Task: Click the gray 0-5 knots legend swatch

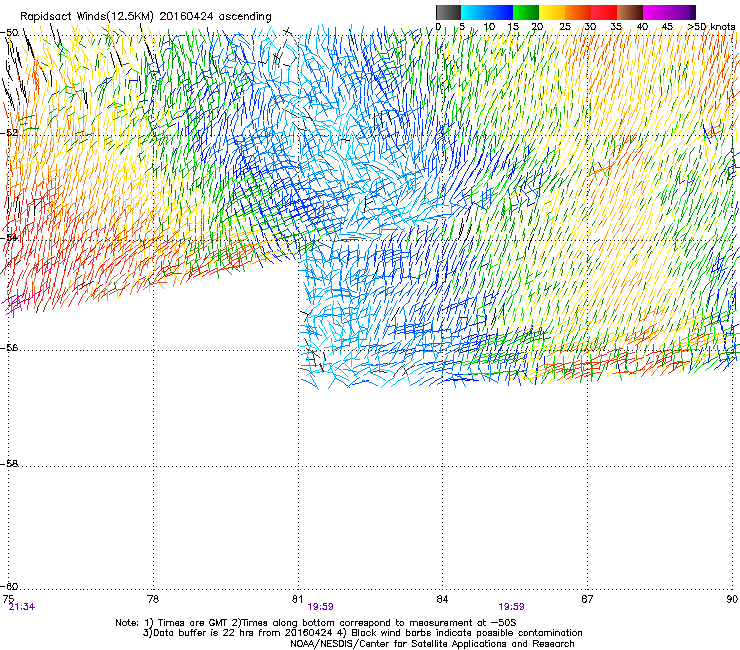Action: (448, 12)
